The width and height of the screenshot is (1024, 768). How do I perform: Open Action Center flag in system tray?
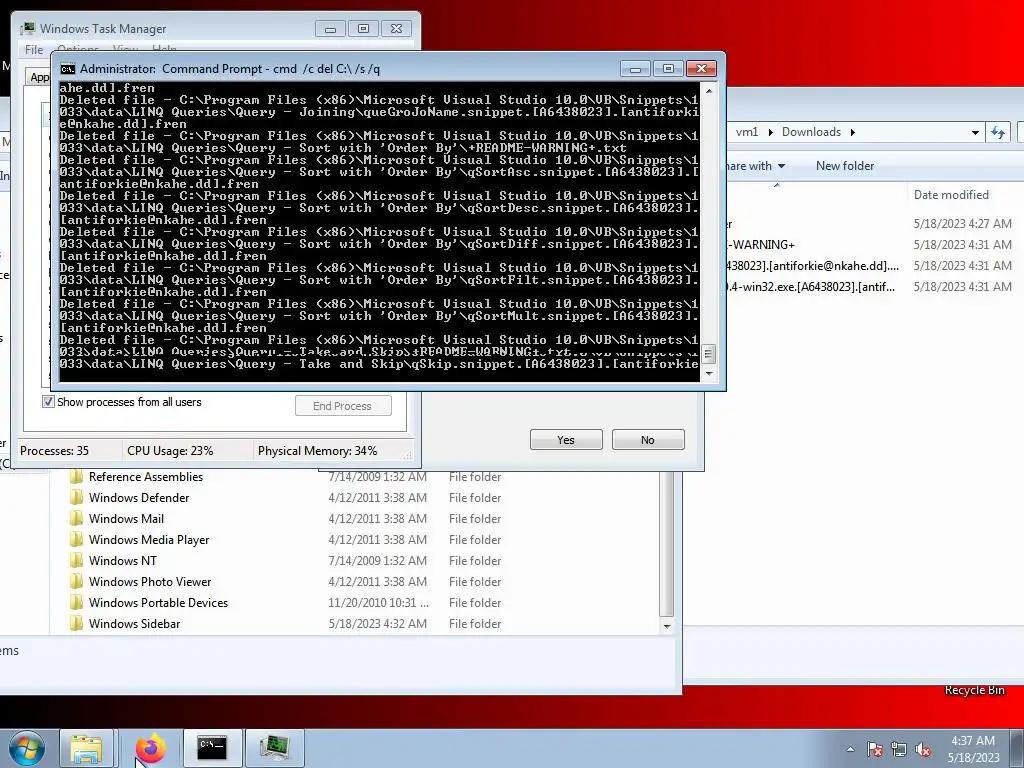[x=874, y=749]
